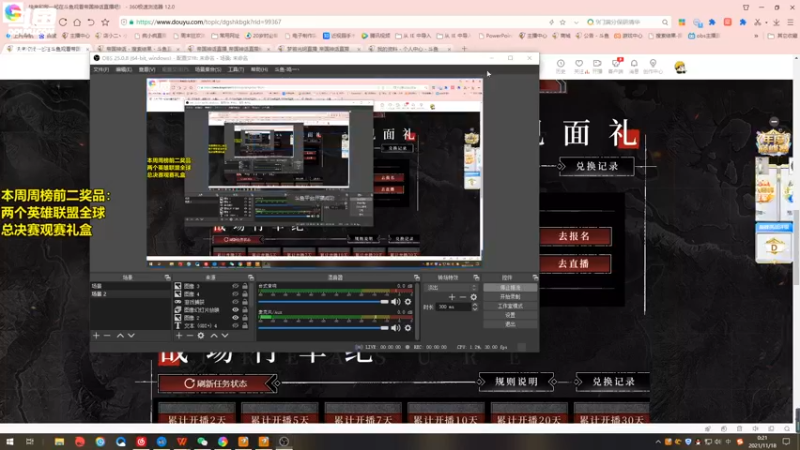Screen dimensions: 800x450
Task: Add a scene transition with plus icon
Action: pyautogui.click(x=452, y=297)
